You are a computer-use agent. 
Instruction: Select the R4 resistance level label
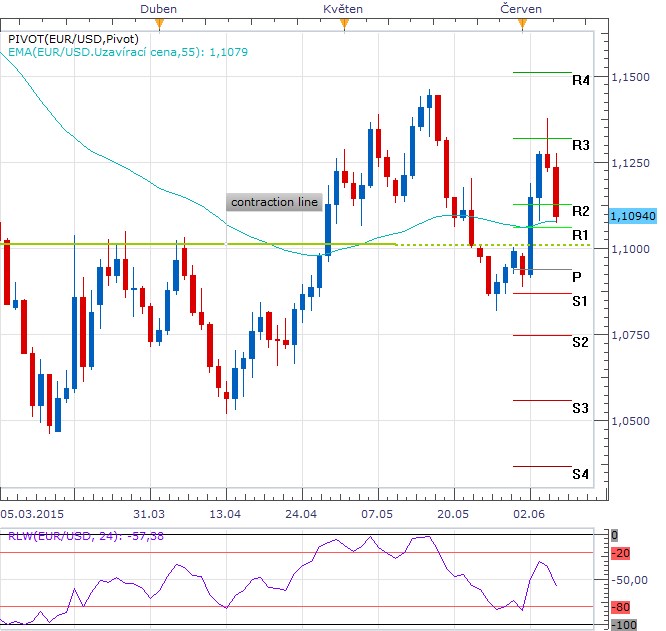pyautogui.click(x=580, y=79)
